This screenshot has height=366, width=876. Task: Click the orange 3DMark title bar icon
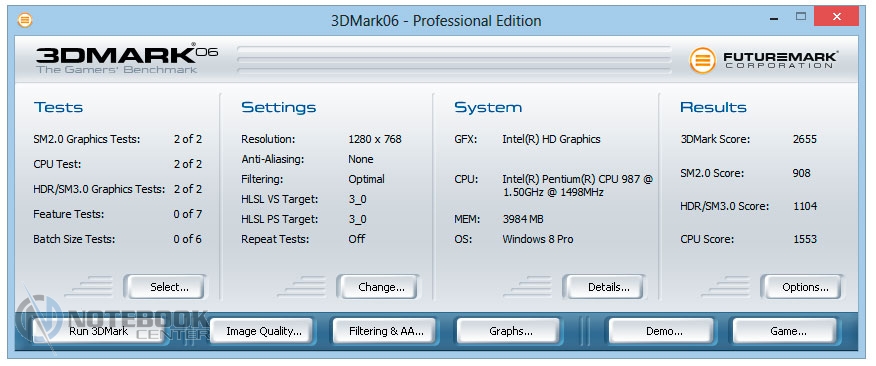coord(25,21)
